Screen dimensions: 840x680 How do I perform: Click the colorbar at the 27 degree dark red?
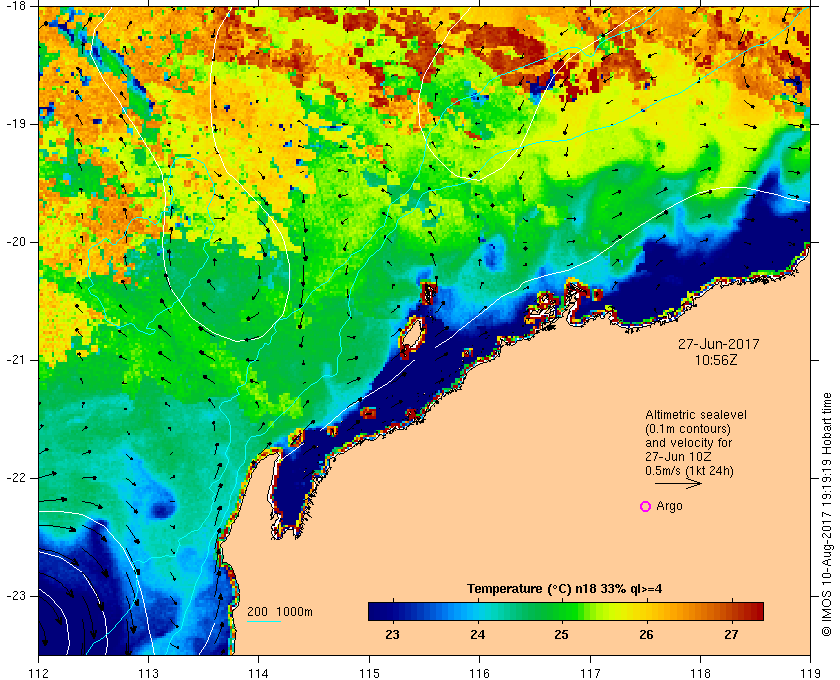[731, 611]
